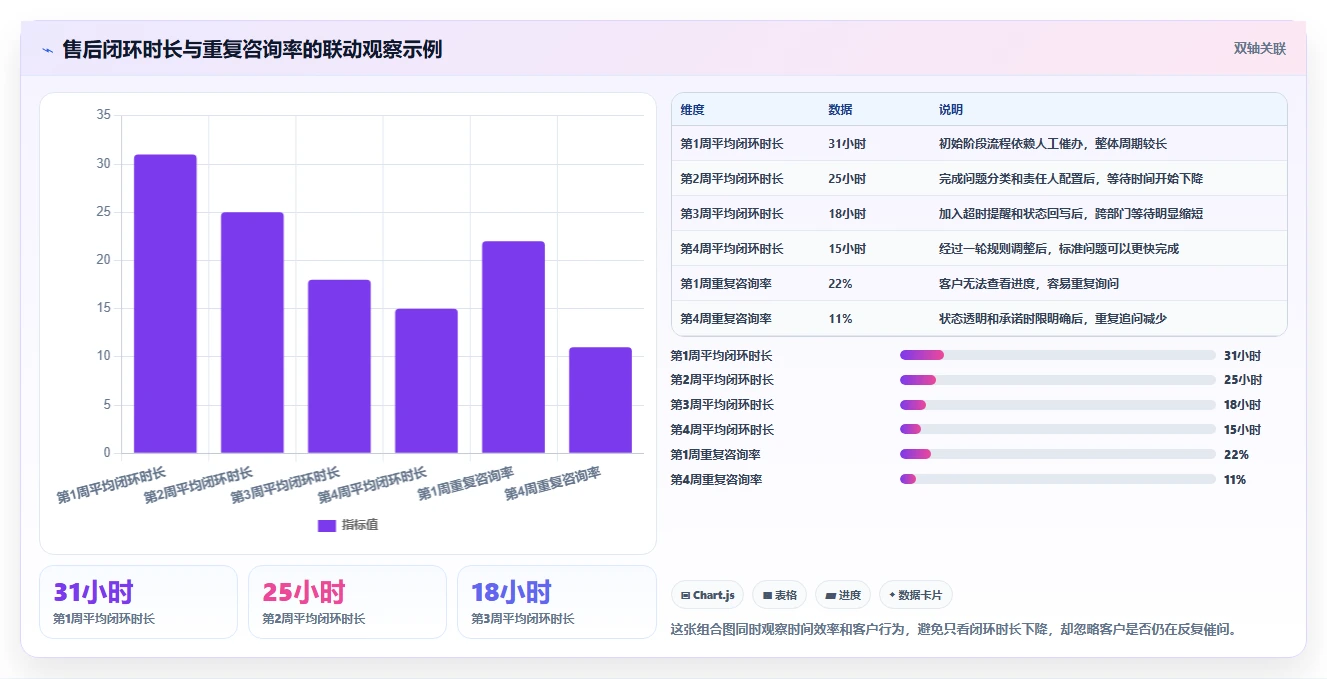Click x-axis label 第4周重复咨询率 under chart
This screenshot has height=679, width=1327.
553,484
